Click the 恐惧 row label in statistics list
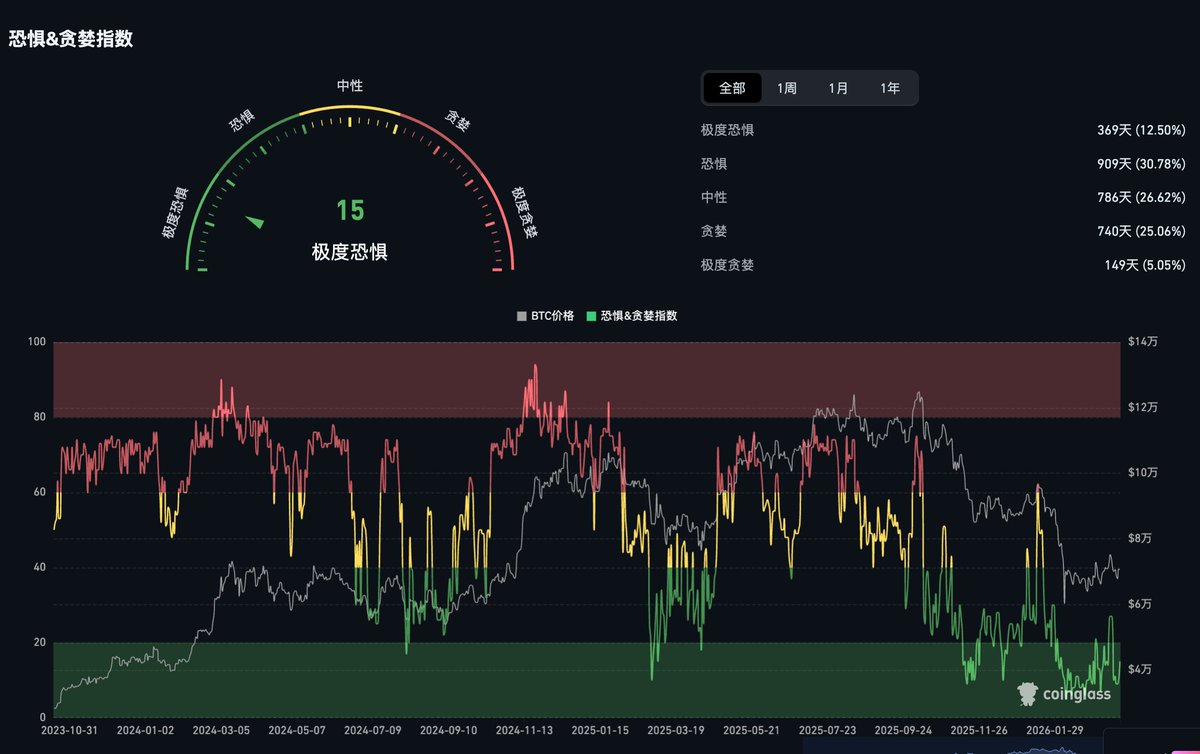This screenshot has width=1200, height=754. (x=714, y=164)
